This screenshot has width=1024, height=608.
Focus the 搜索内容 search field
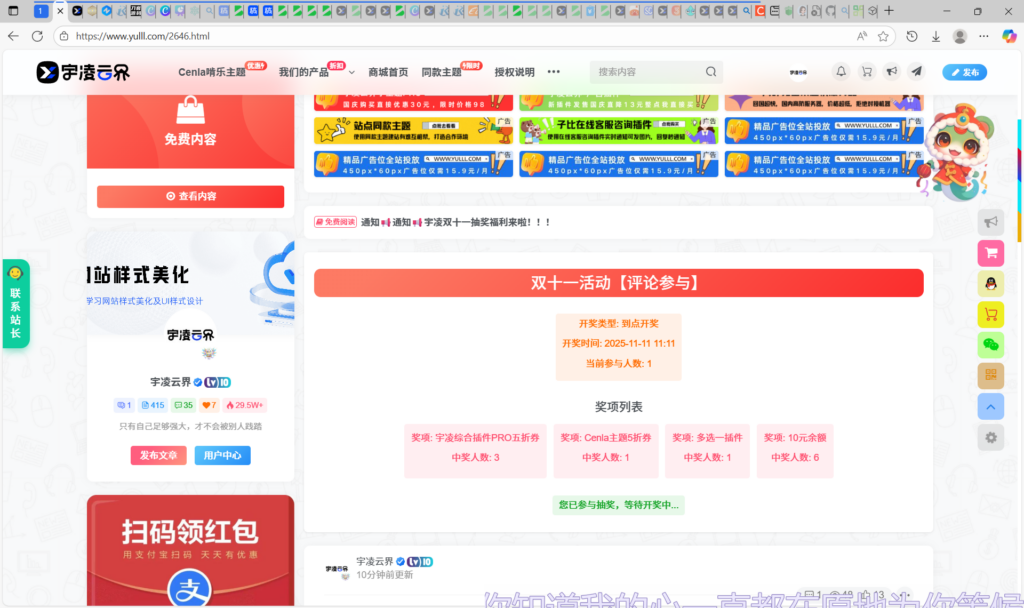645,72
